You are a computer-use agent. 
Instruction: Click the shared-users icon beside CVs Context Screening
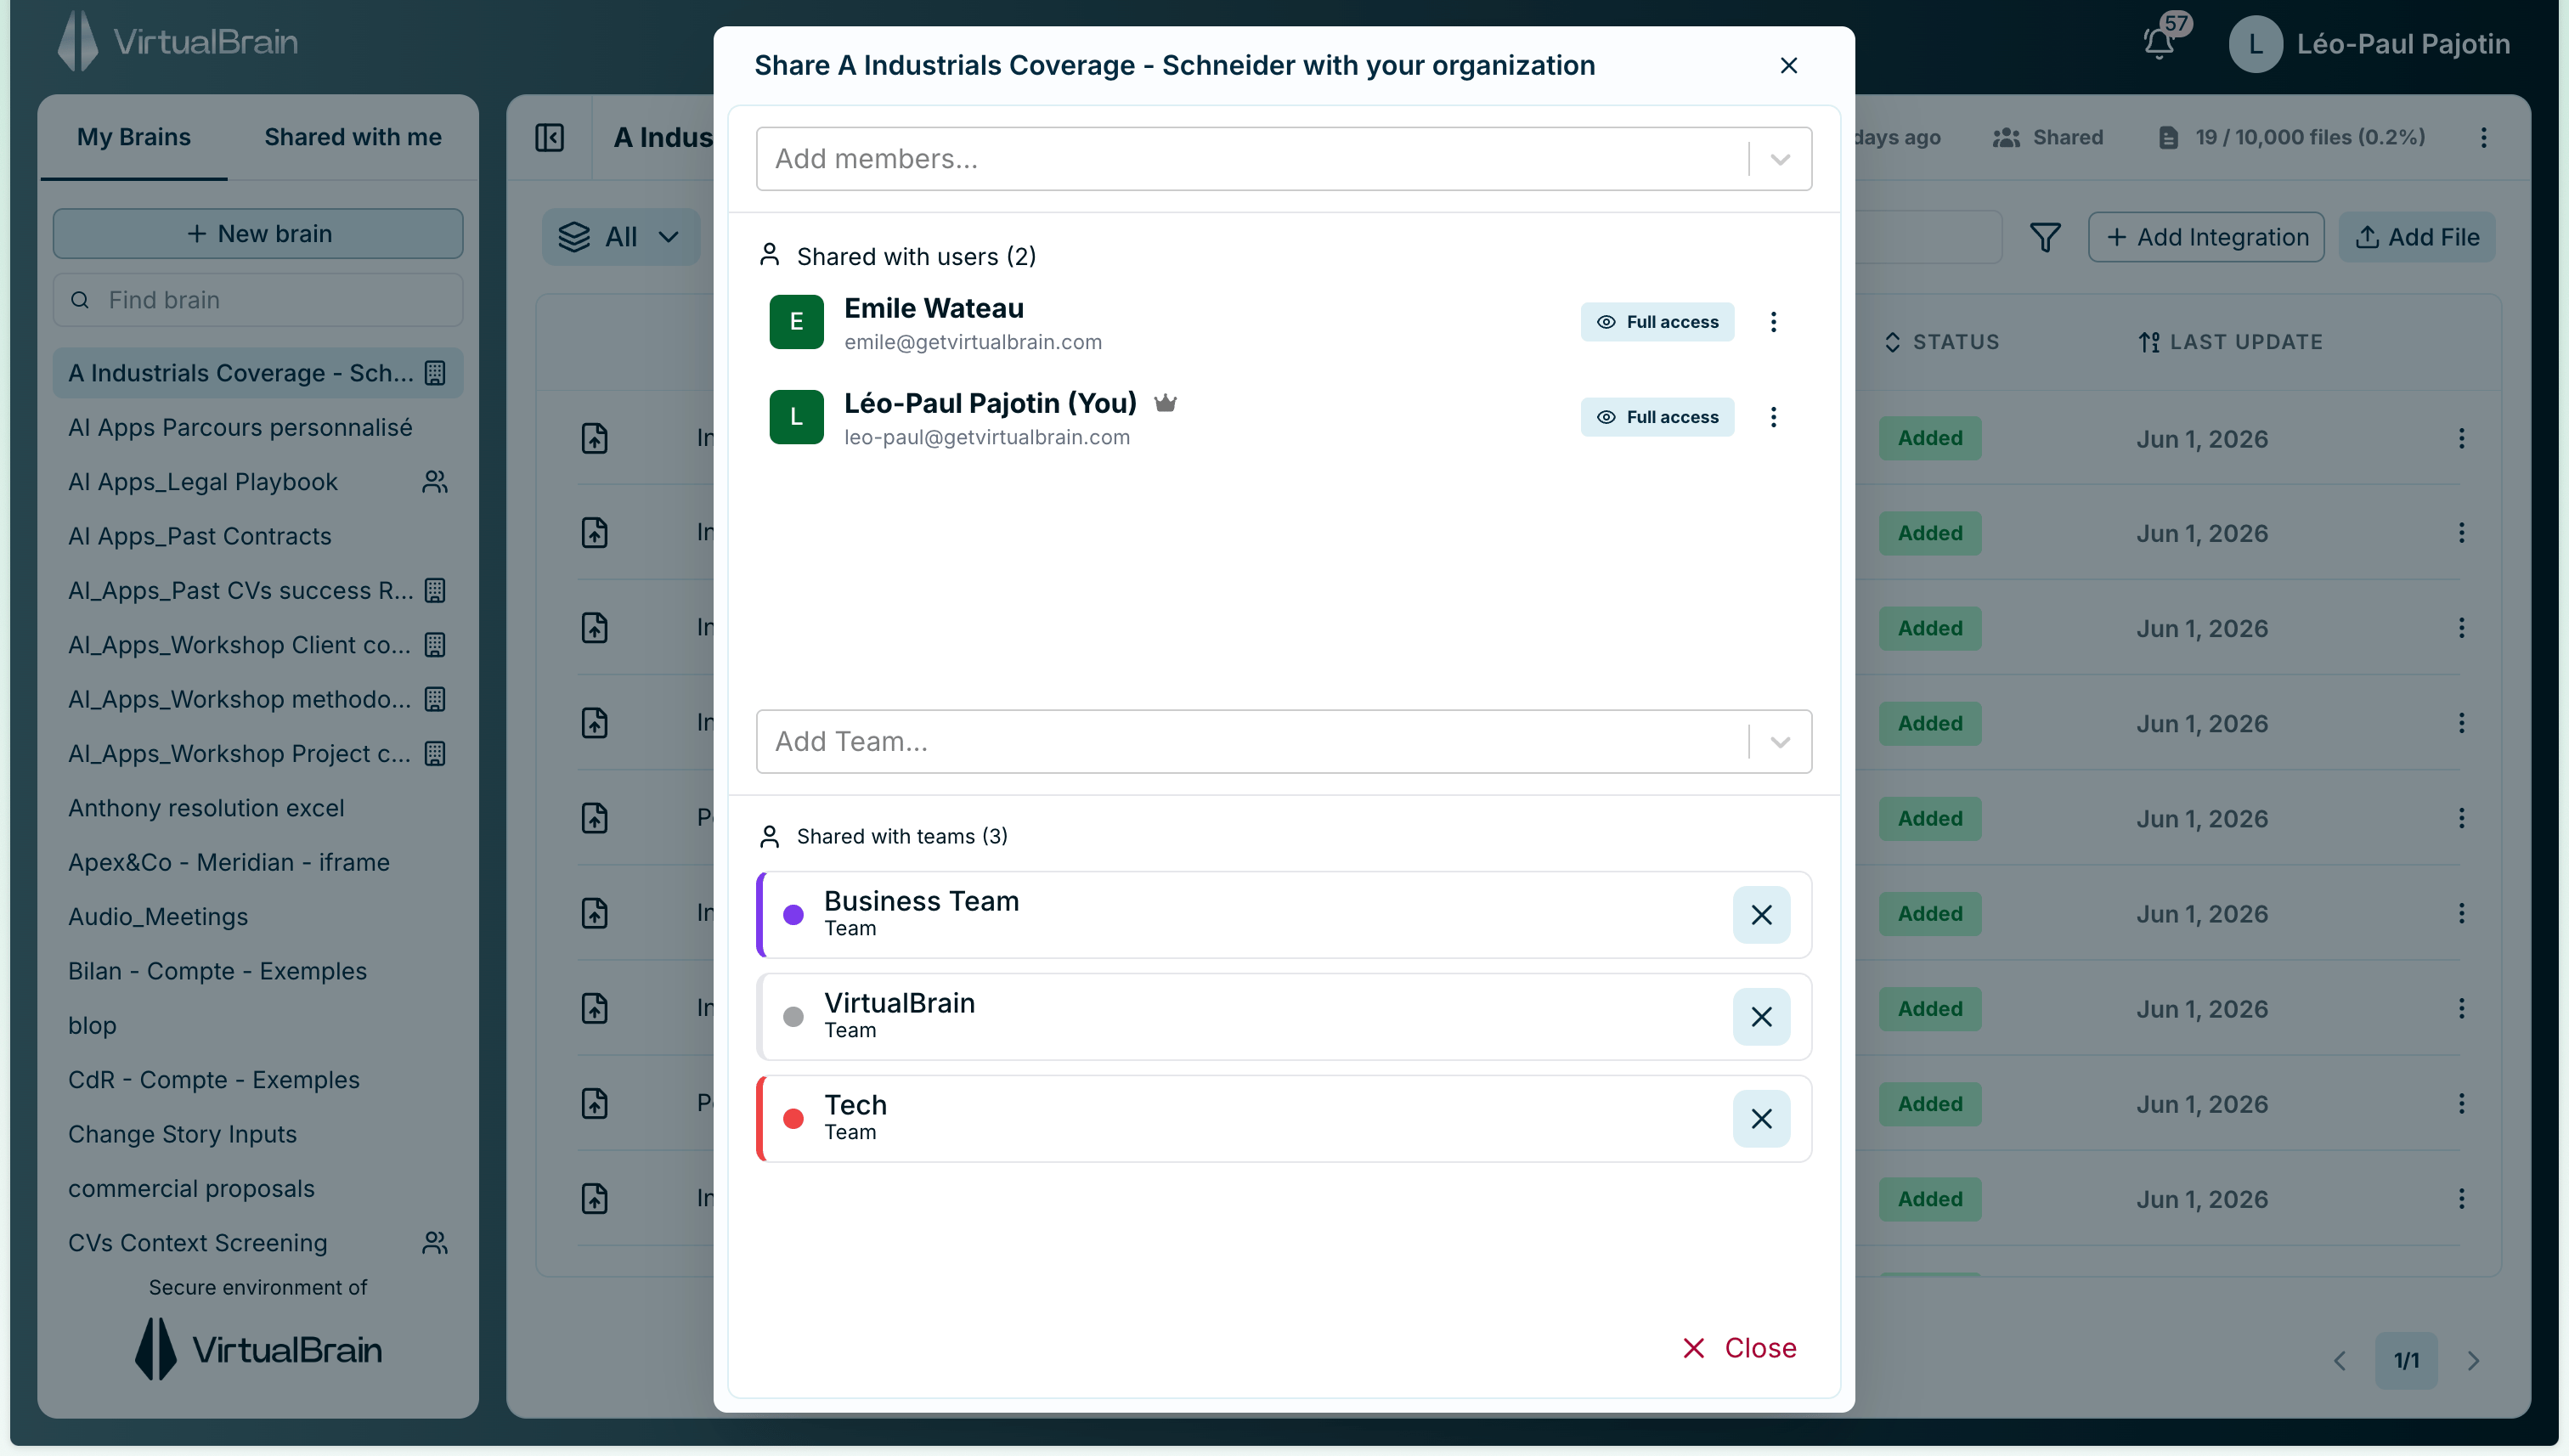coord(435,1243)
